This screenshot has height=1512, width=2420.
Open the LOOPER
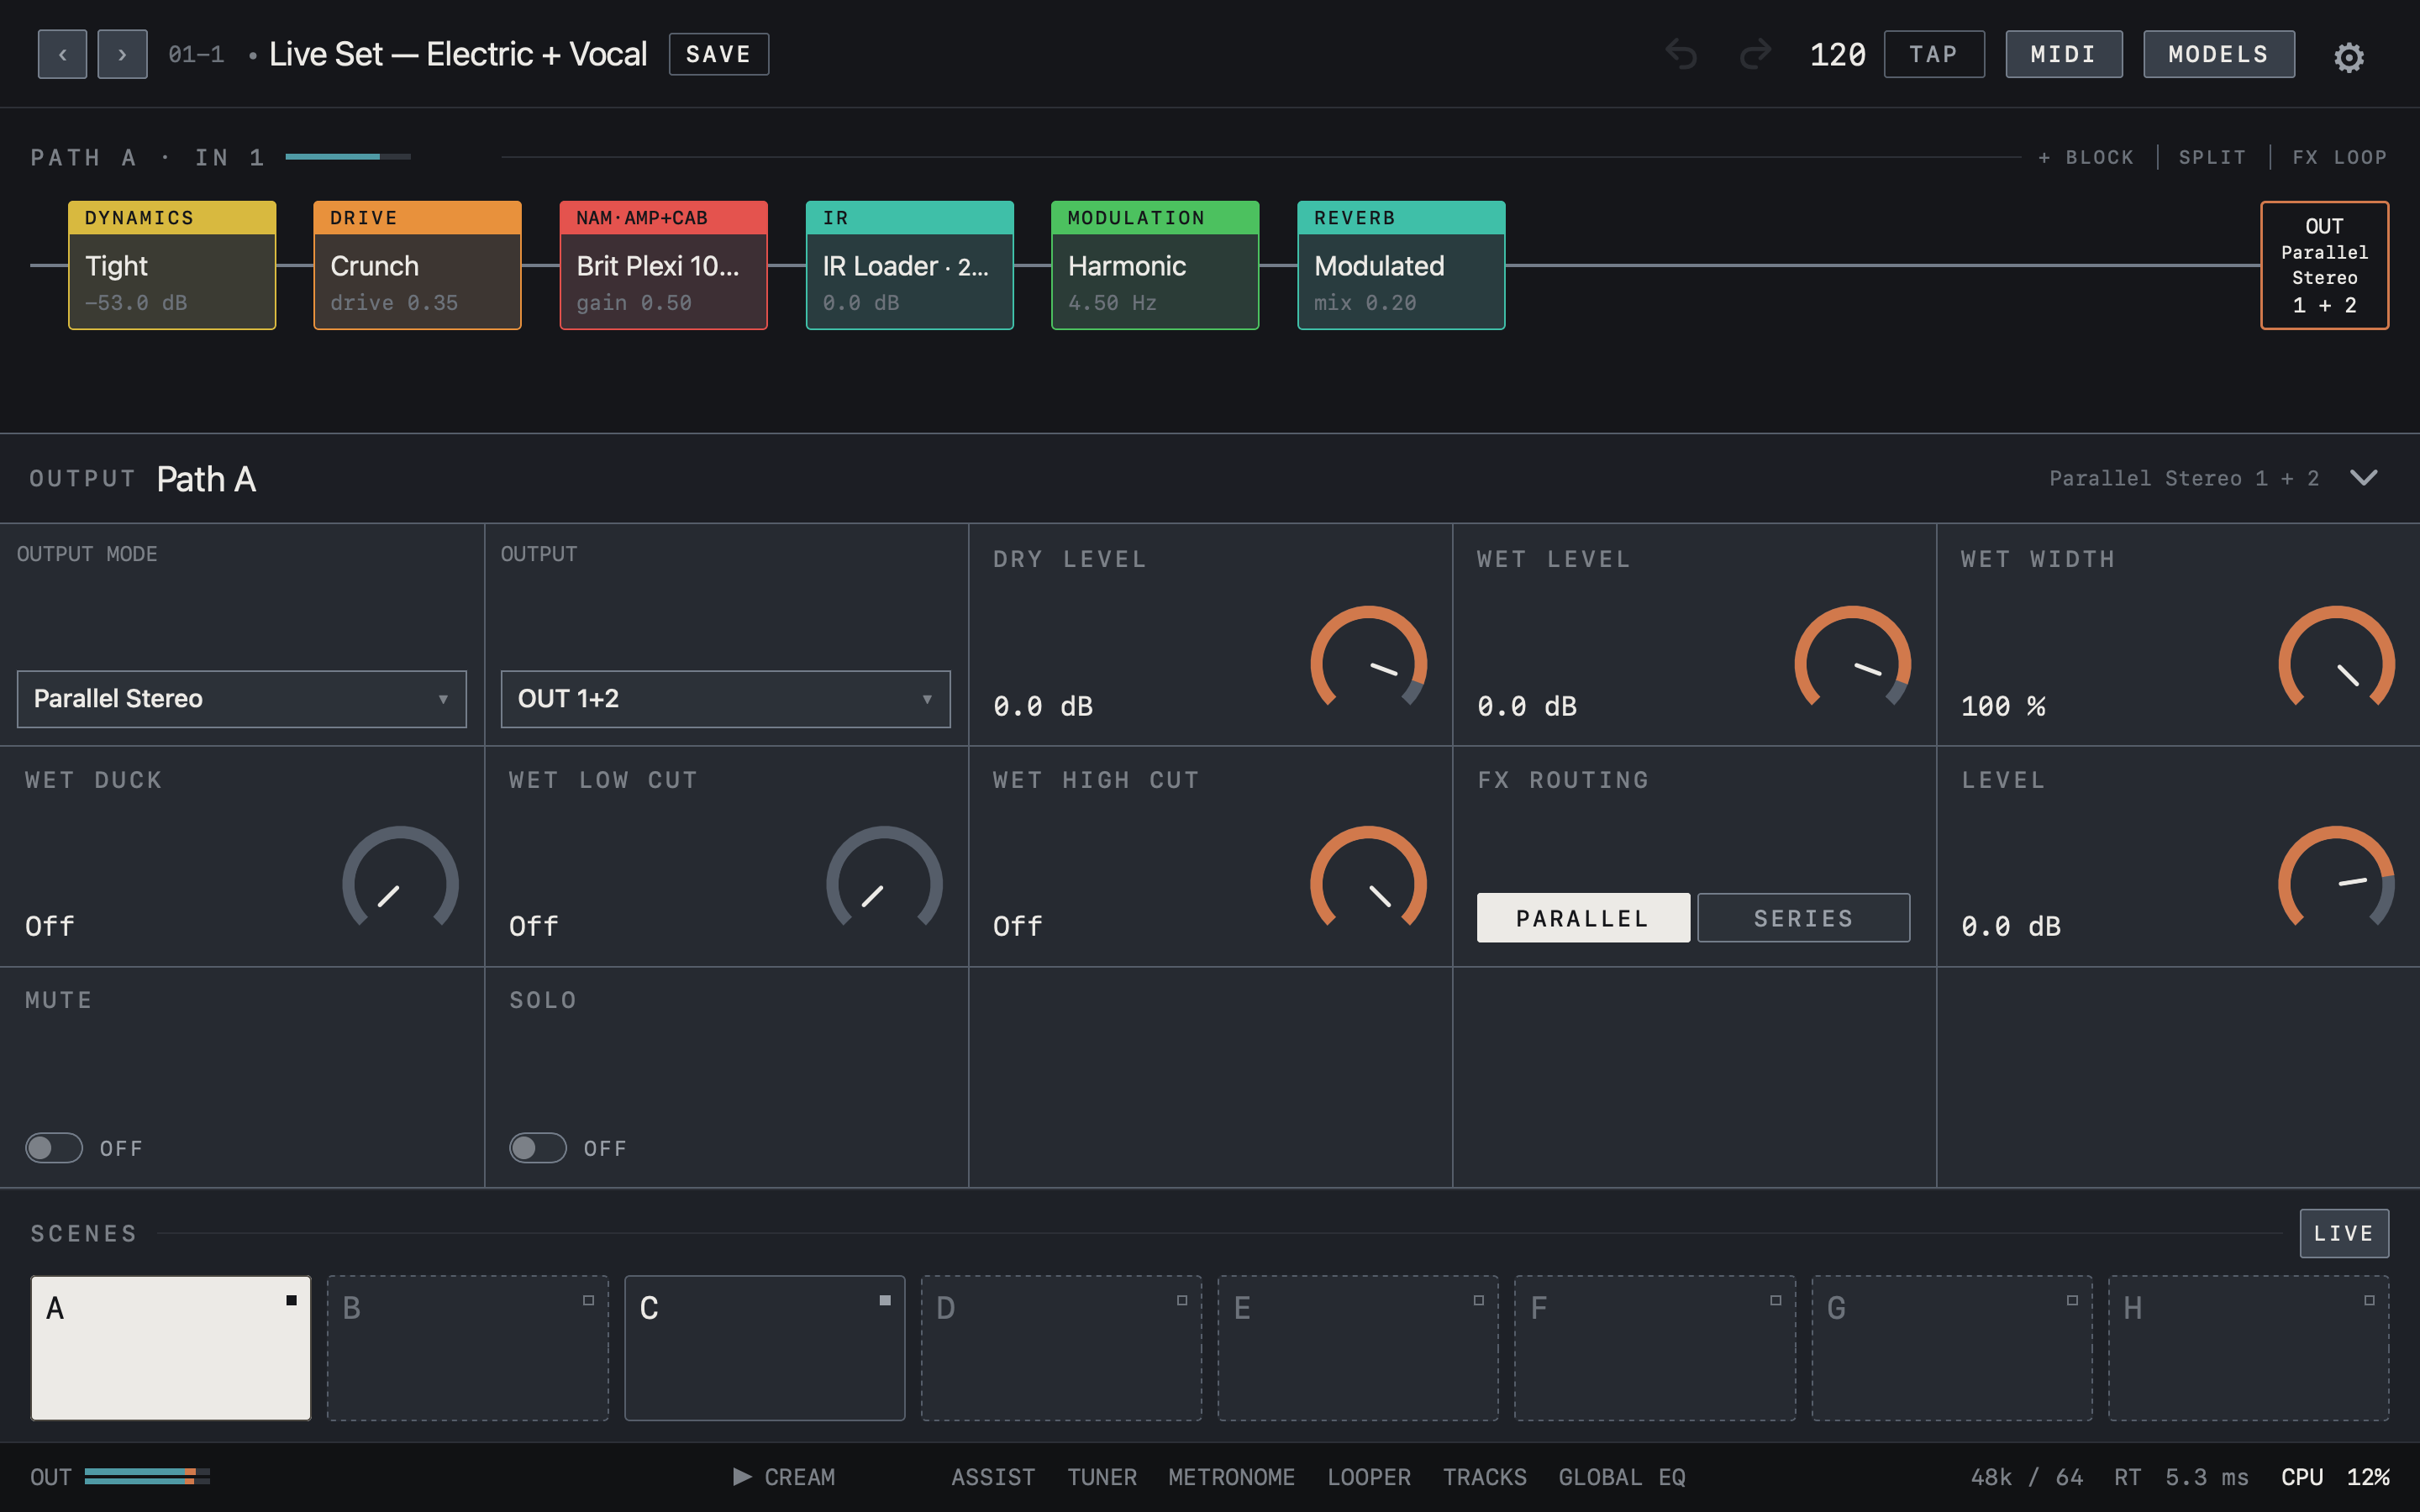point(1369,1477)
